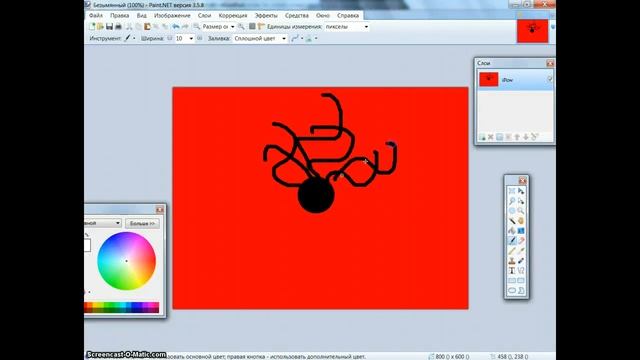
Task: Select the Lasso Select tool
Action: [512, 201]
